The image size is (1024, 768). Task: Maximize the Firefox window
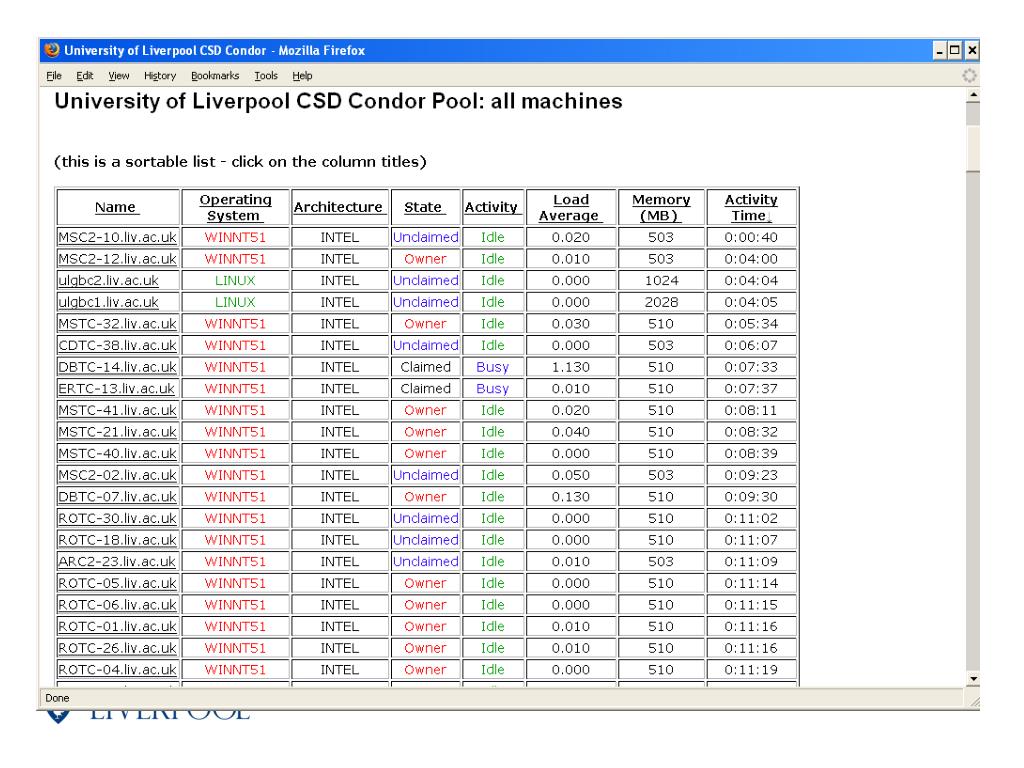pyautogui.click(x=955, y=50)
